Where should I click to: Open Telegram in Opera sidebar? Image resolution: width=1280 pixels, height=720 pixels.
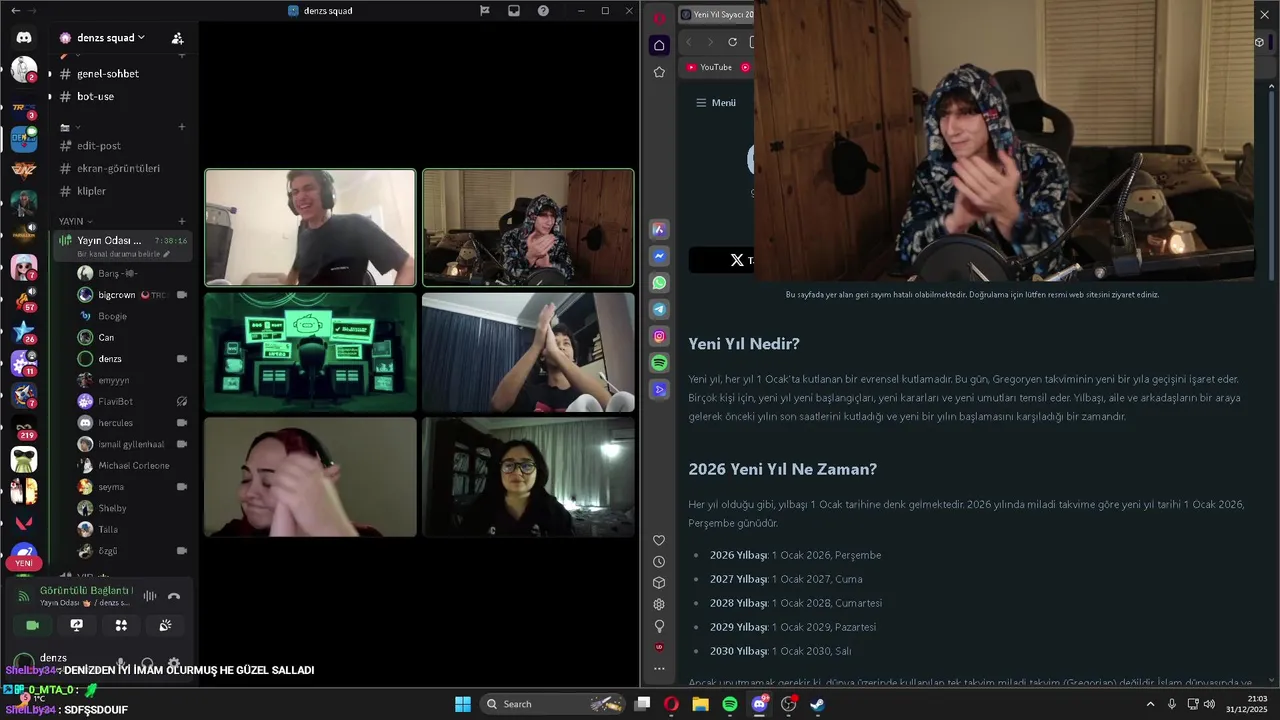[x=659, y=310]
